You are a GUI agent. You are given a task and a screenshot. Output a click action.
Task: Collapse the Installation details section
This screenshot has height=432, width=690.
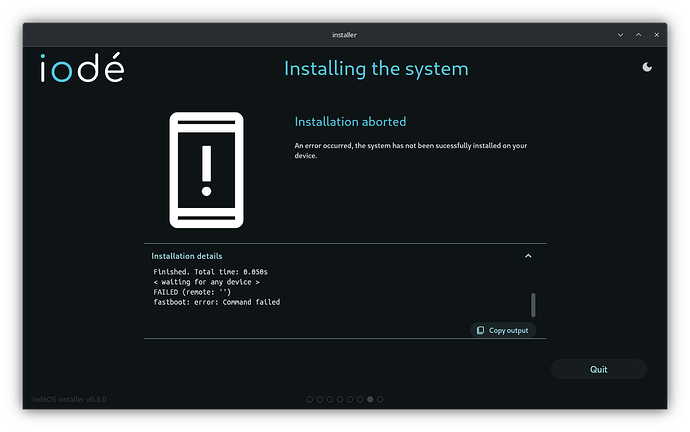coord(528,256)
